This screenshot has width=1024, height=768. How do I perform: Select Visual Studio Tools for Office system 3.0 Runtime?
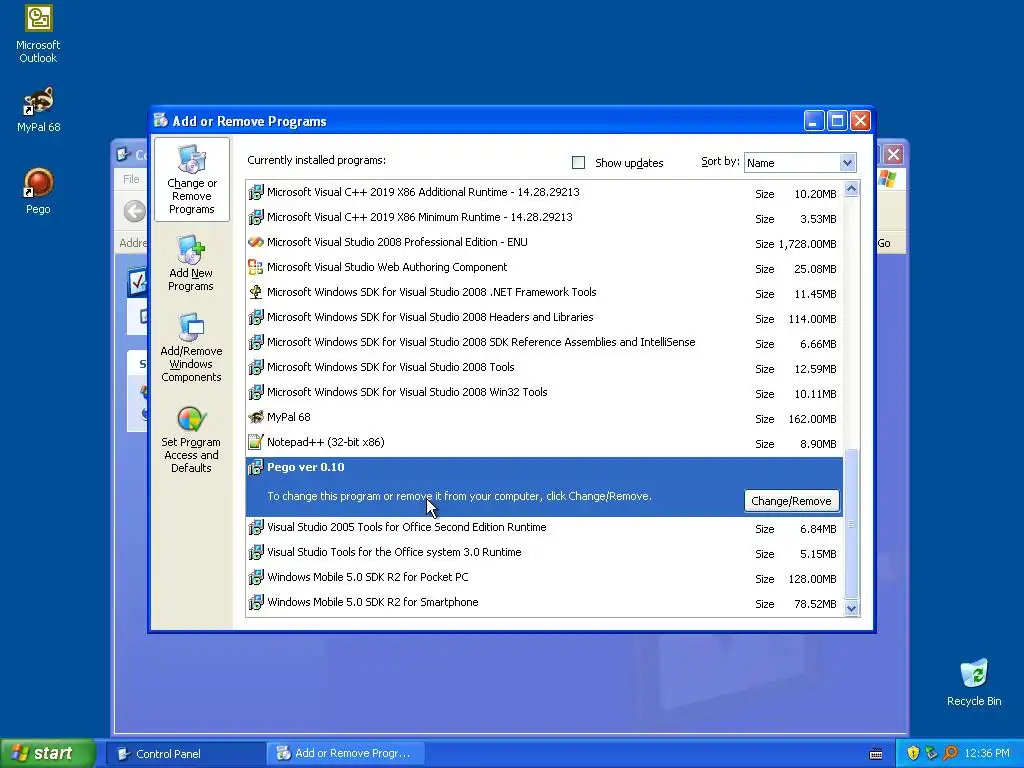click(394, 552)
